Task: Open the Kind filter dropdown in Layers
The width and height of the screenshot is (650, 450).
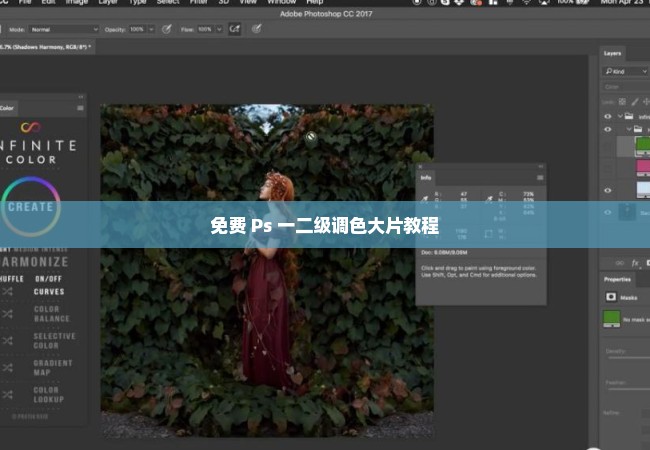Action: tap(626, 71)
